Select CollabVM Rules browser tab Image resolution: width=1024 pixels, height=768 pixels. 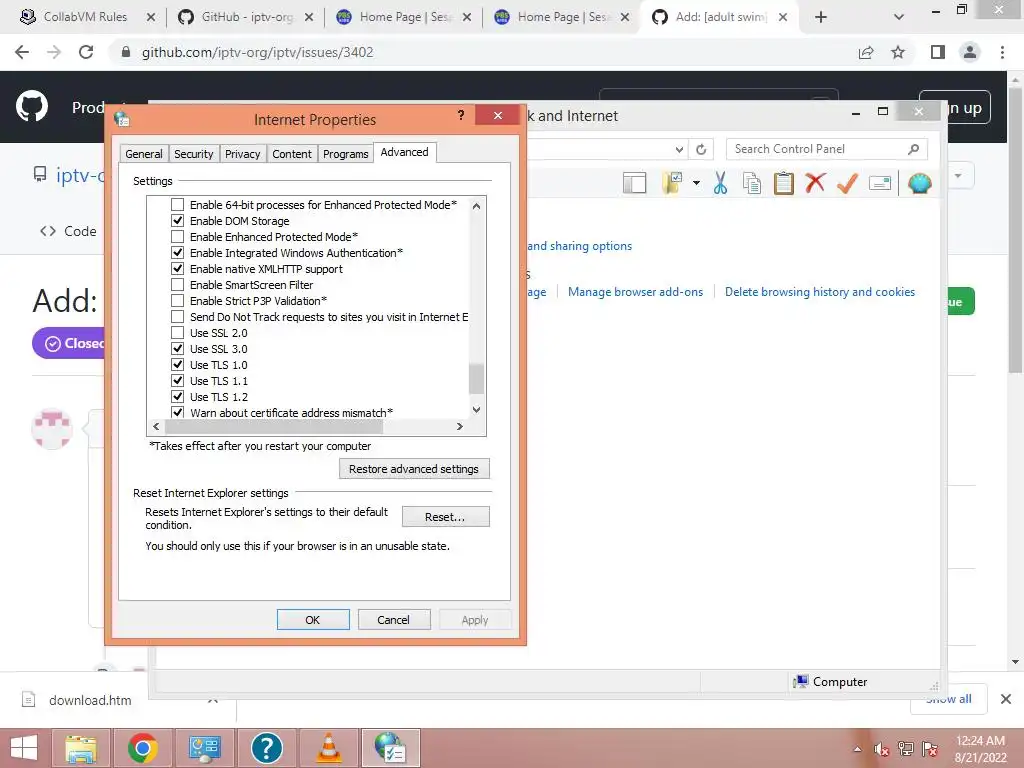86,17
